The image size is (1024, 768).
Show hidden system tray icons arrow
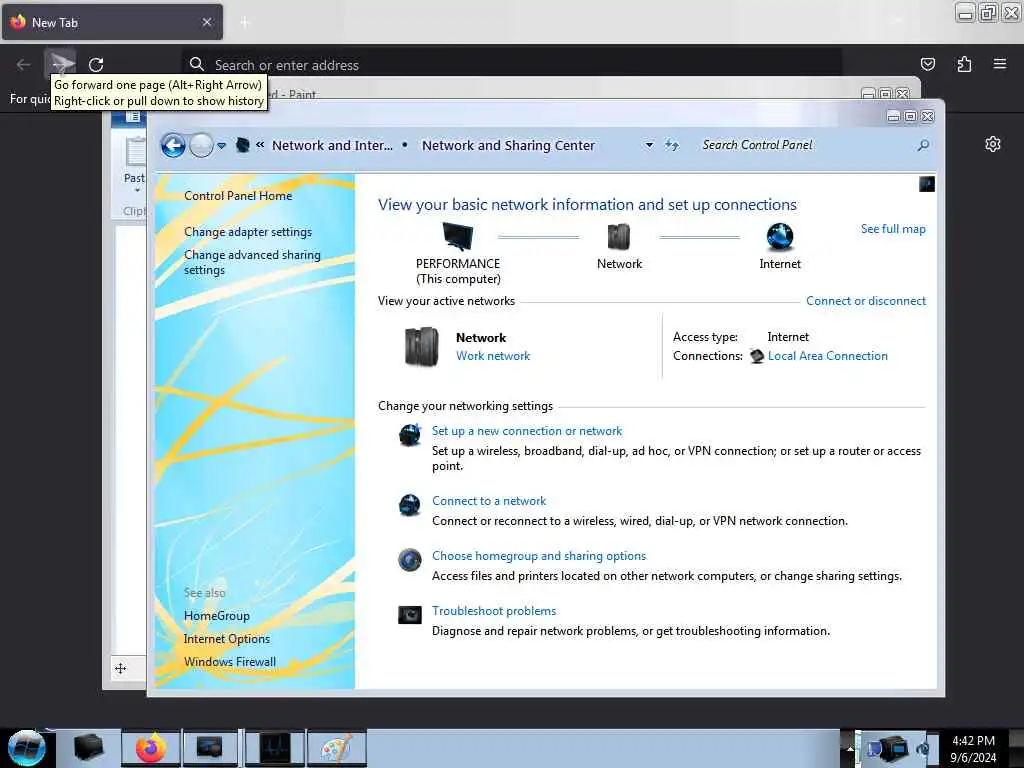point(850,748)
